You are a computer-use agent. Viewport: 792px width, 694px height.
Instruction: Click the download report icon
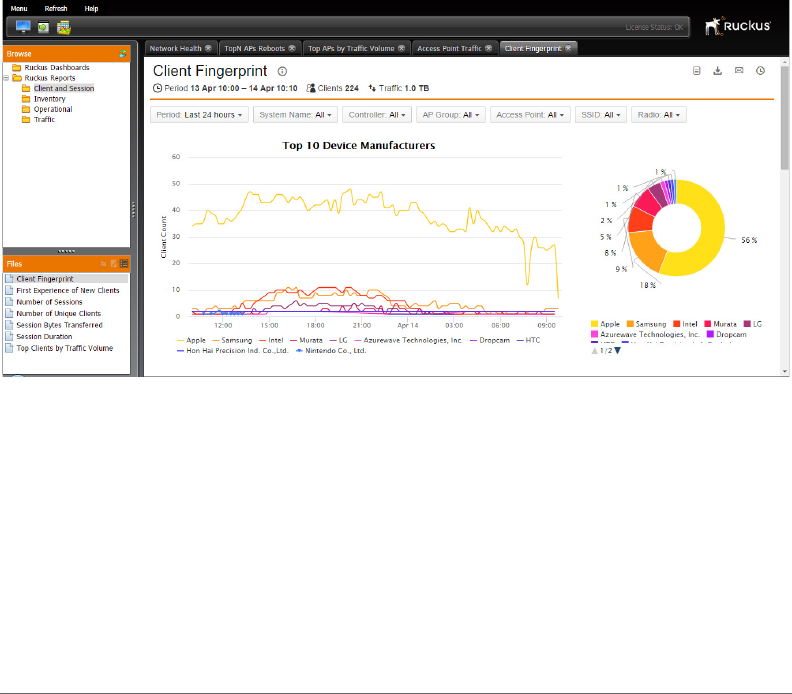pos(717,71)
